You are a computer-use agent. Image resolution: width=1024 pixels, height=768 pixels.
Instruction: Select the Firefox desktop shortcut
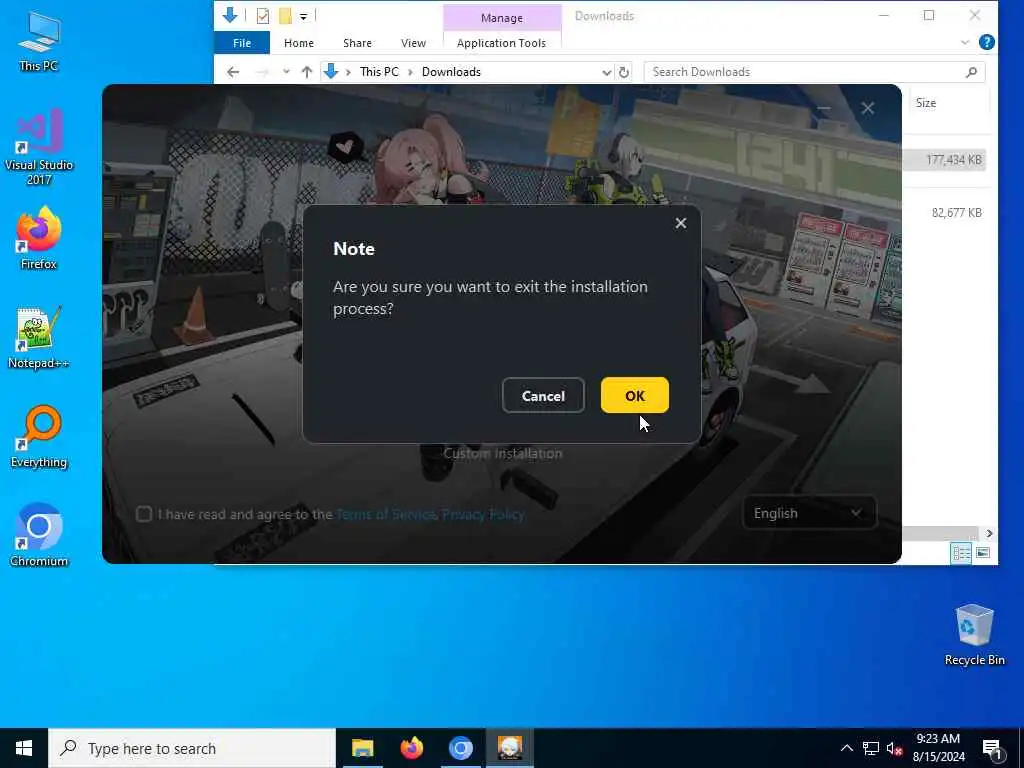coord(39,238)
